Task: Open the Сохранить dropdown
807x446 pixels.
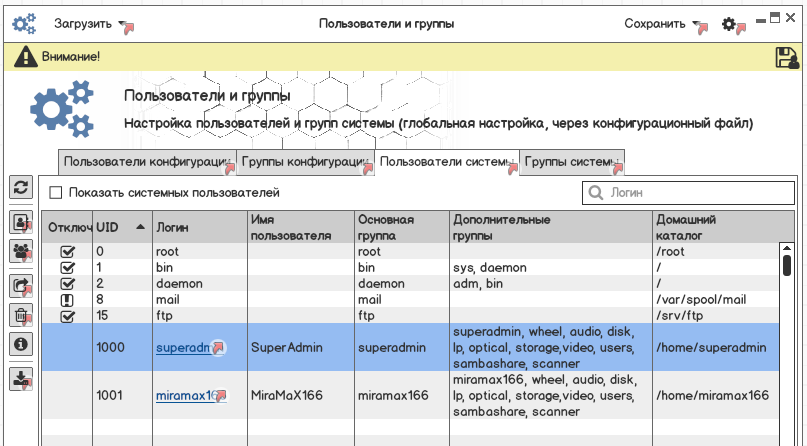Action: (x=664, y=24)
